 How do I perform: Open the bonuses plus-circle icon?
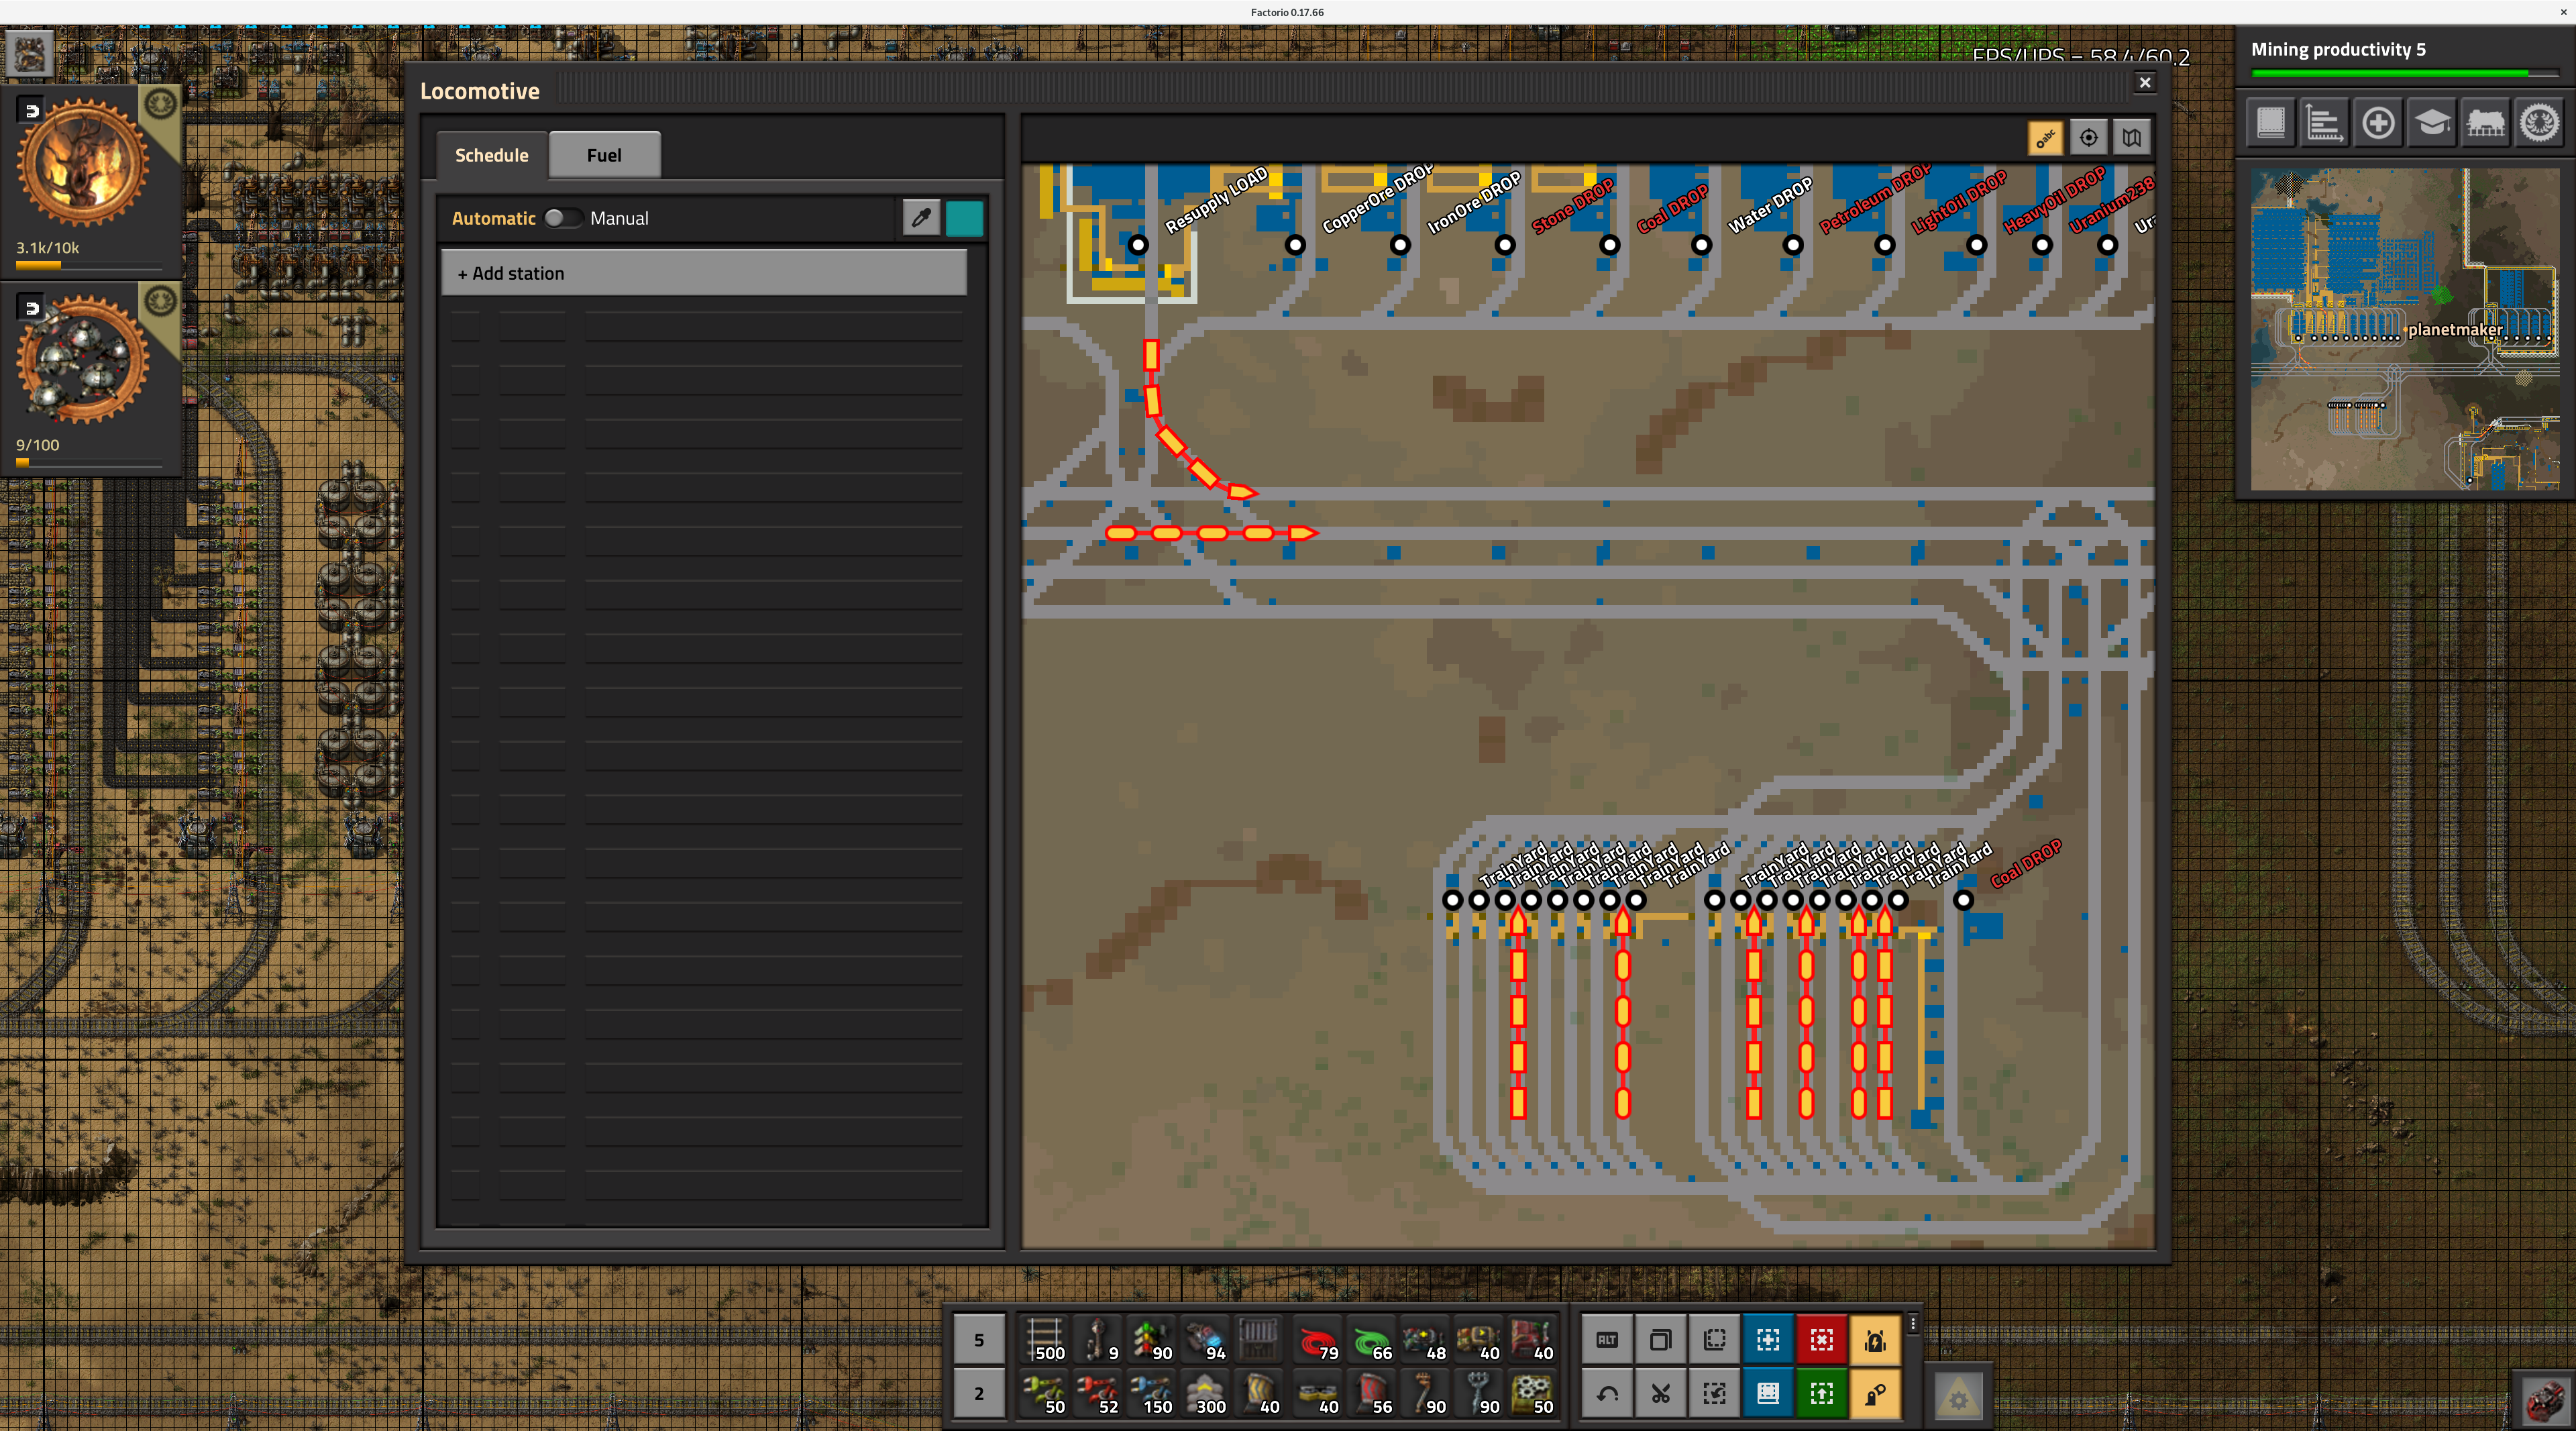pyautogui.click(x=2378, y=123)
